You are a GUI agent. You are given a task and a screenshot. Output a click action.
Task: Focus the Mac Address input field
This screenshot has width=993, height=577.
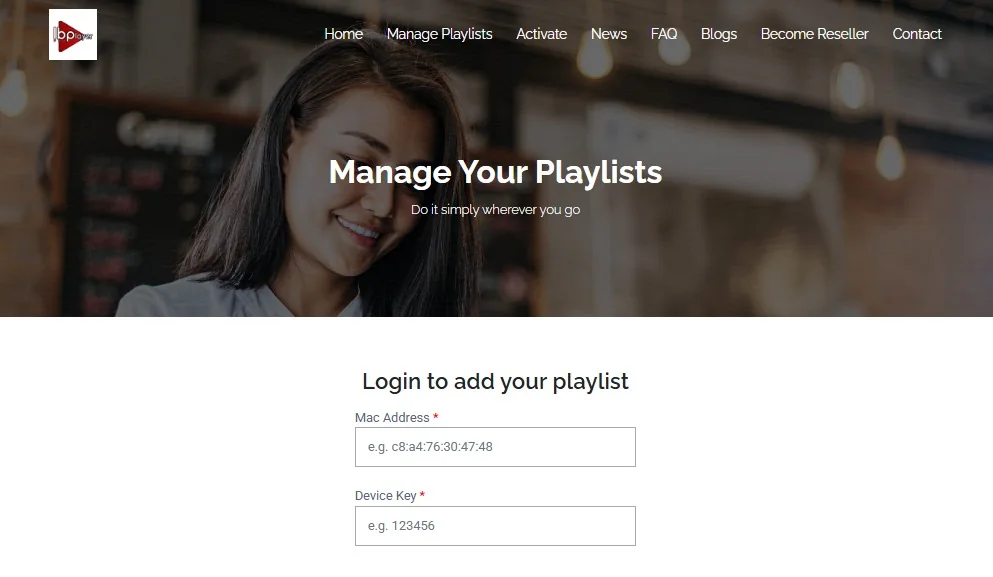(495, 447)
